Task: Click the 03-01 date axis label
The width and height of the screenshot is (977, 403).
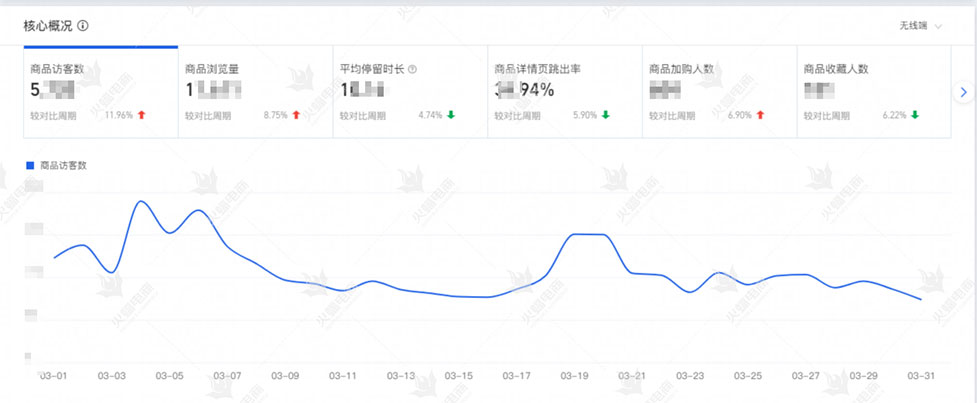Action: point(53,376)
